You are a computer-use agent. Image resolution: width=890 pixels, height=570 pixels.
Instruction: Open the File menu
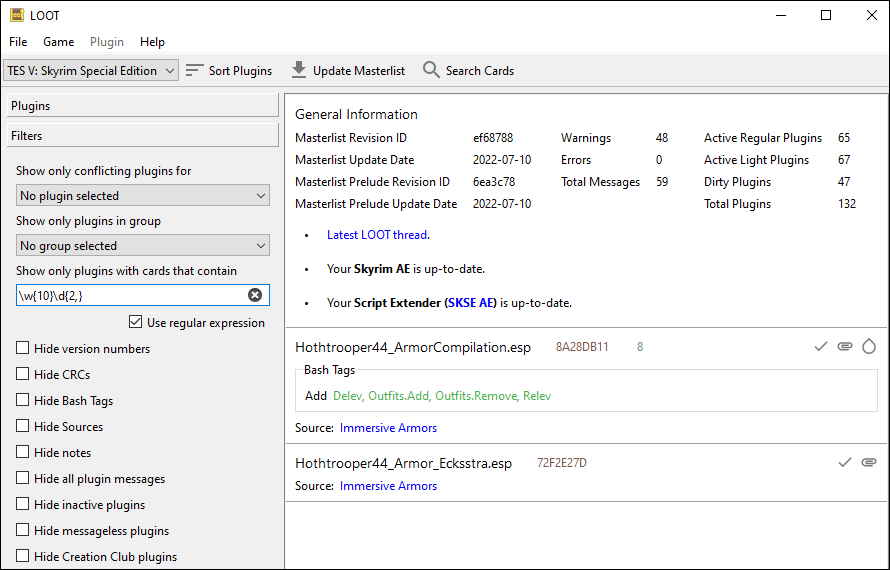pyautogui.click(x=18, y=42)
